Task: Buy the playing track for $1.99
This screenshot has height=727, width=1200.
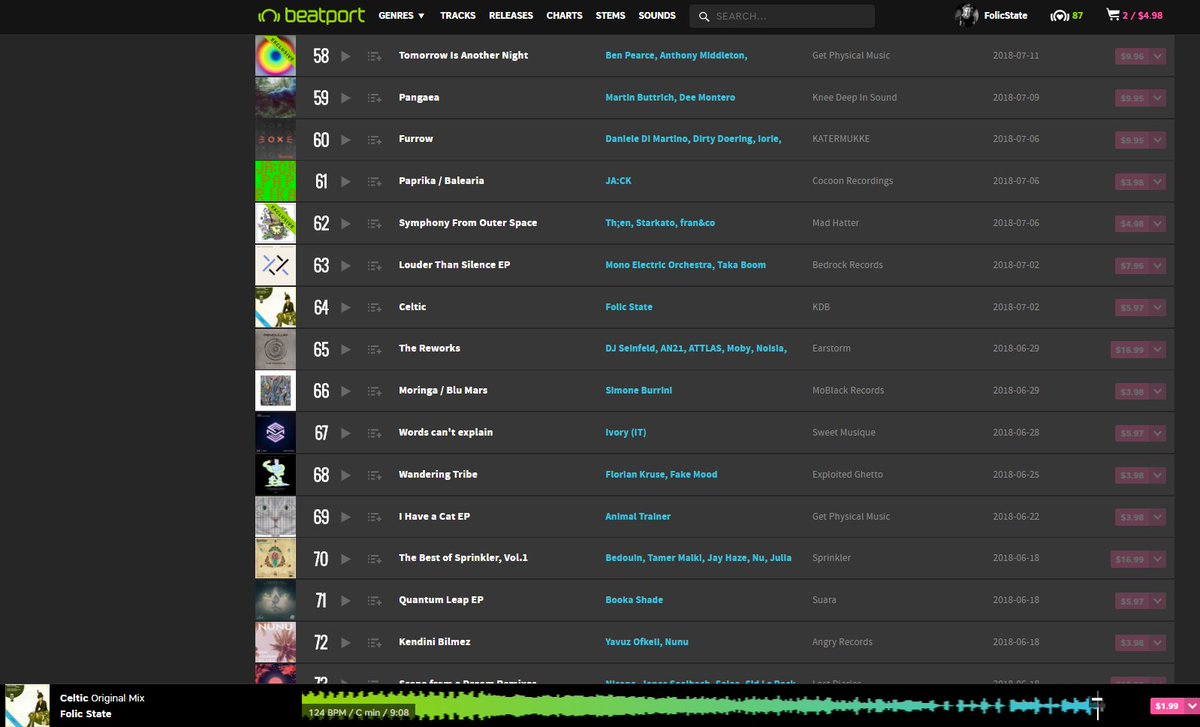Action: point(1167,706)
